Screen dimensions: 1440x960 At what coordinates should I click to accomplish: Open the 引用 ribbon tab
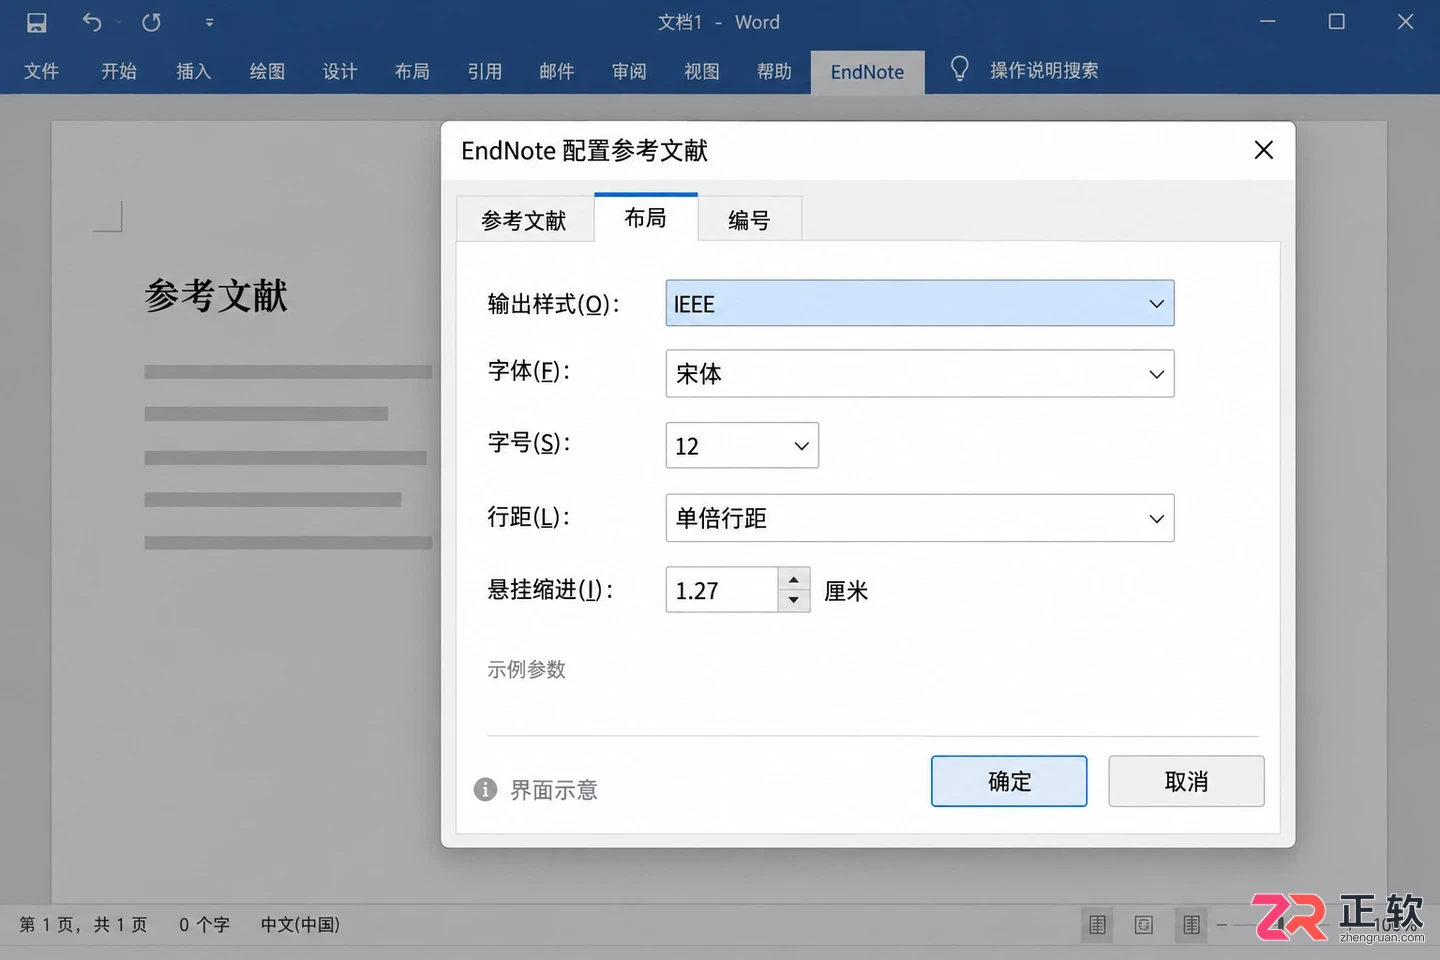point(485,71)
